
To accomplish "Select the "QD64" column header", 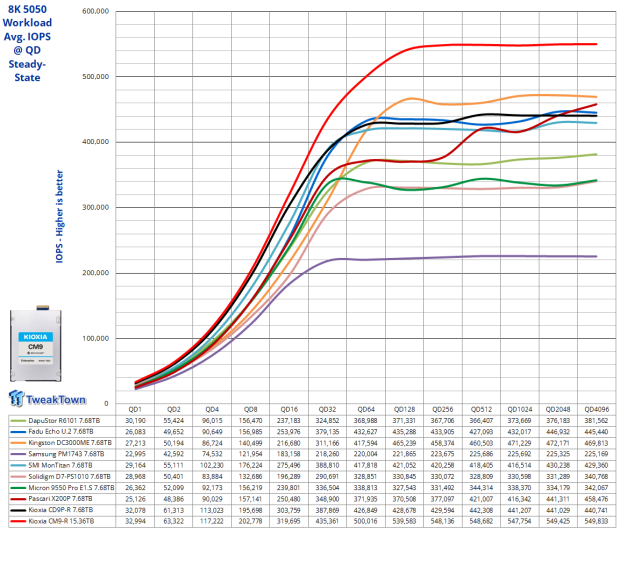I will (x=366, y=409).
